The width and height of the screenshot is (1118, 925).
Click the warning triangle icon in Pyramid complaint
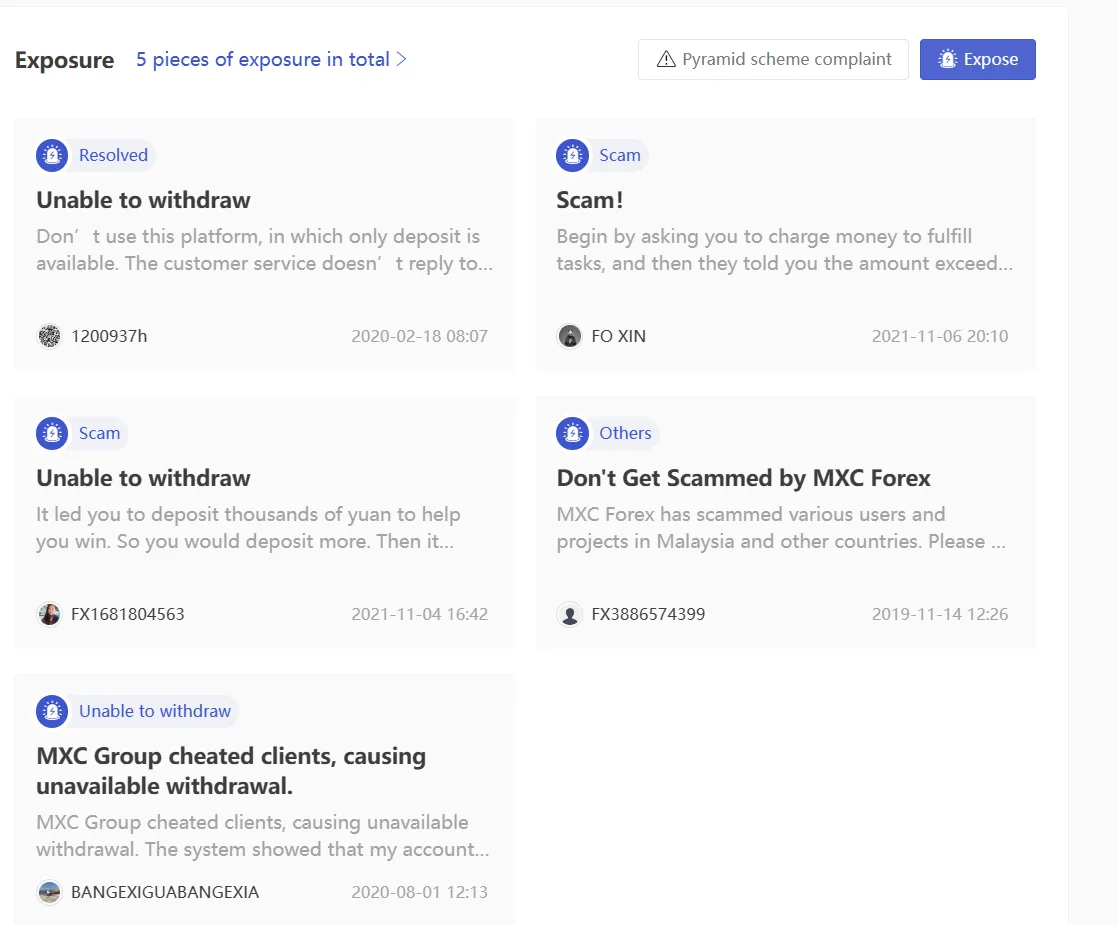666,59
